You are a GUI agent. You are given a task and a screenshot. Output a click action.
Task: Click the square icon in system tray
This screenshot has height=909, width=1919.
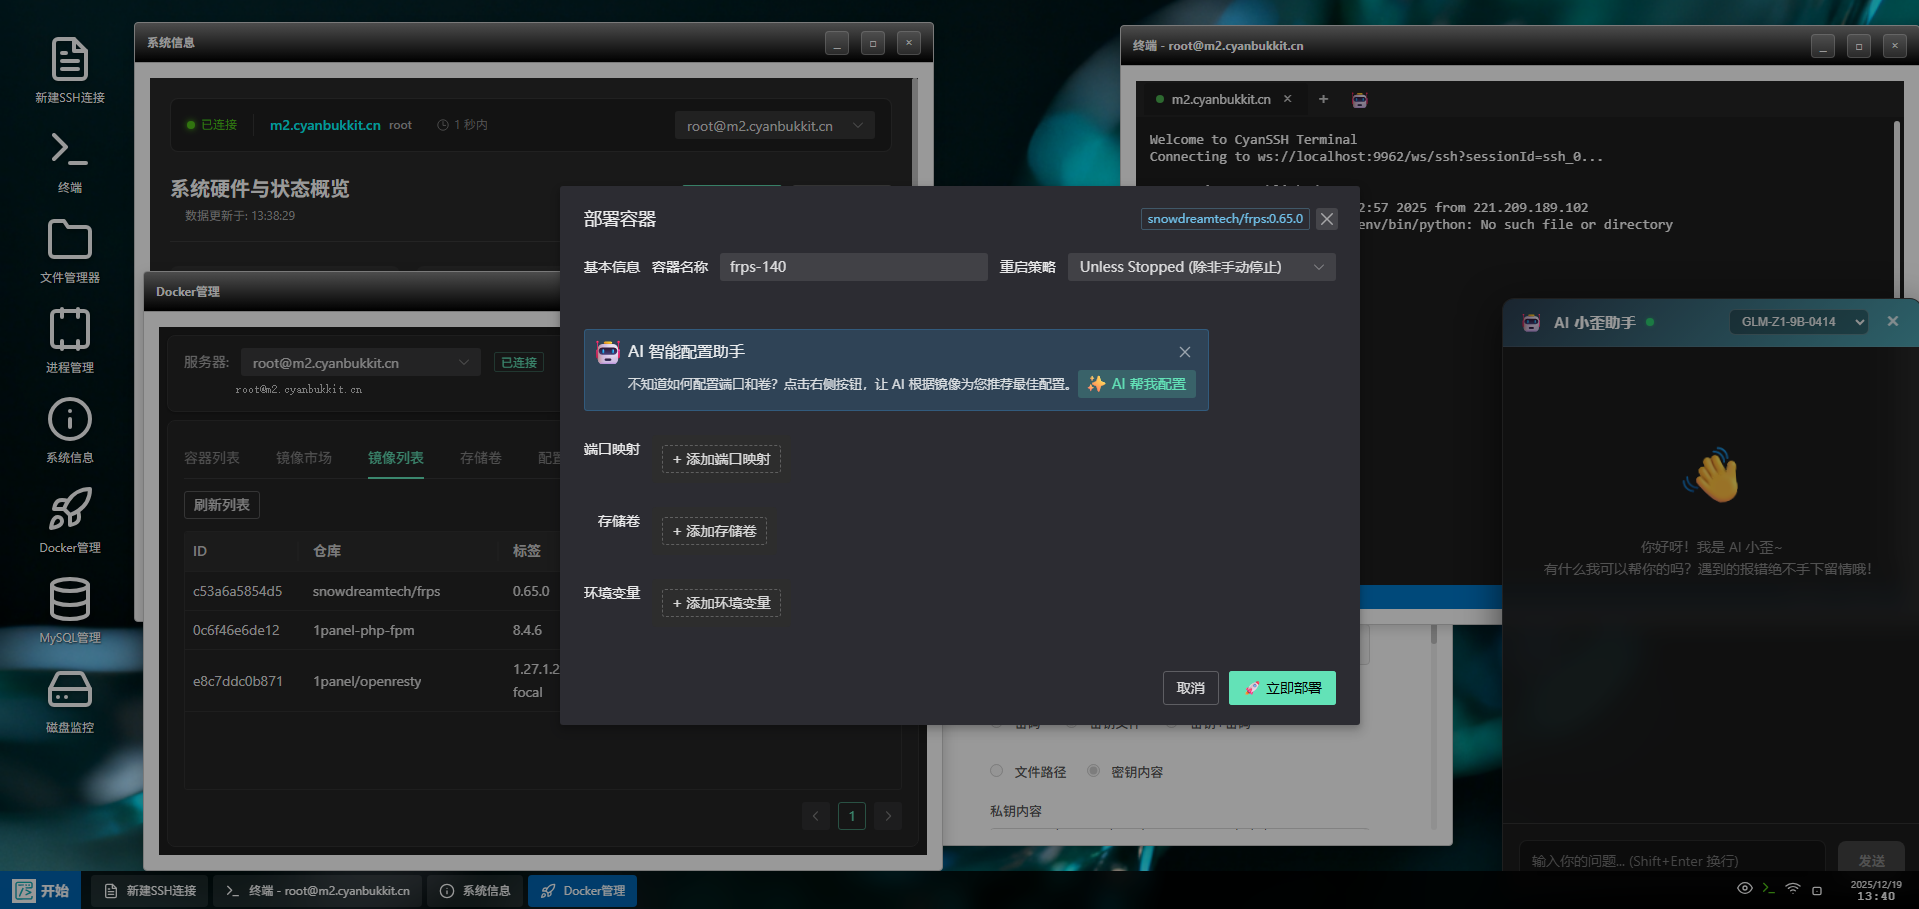[x=1817, y=890]
